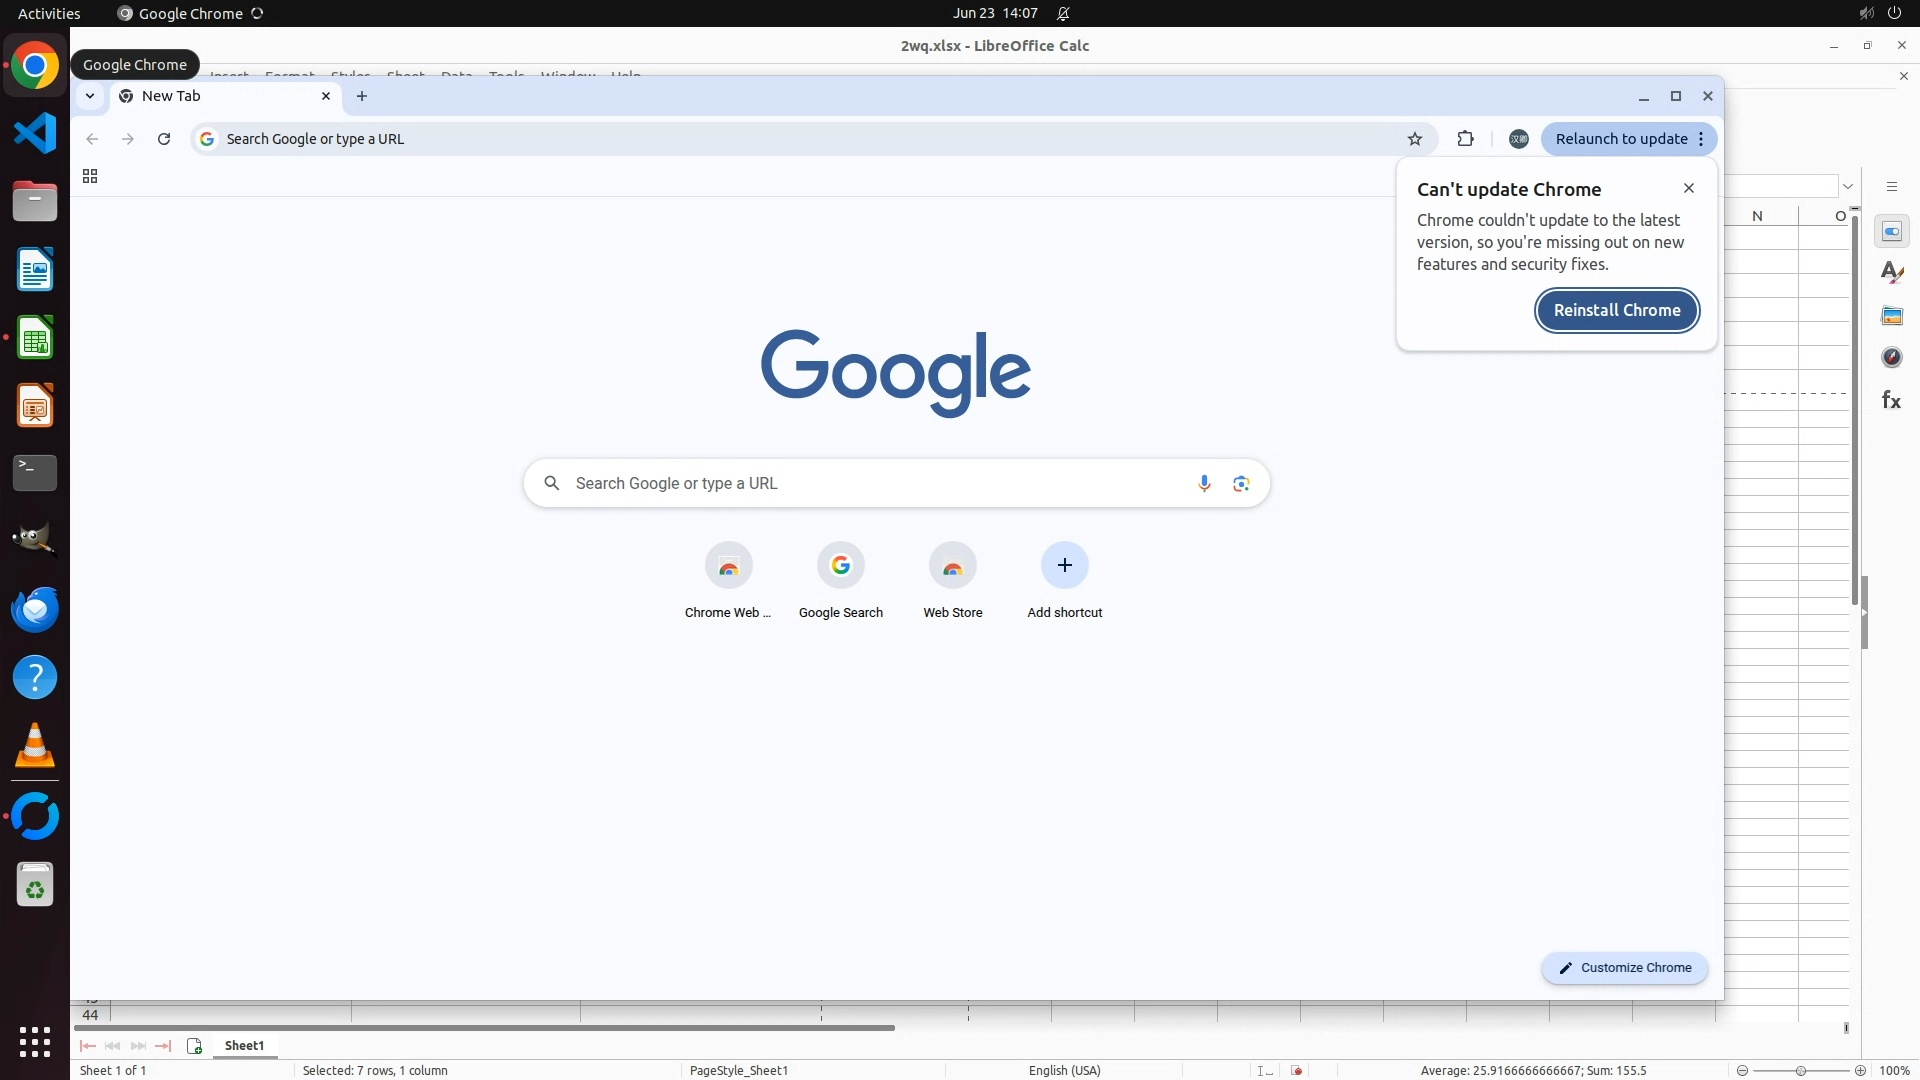Click the Customize Chrome button
Screen dimensions: 1920x1080
pos(1624,968)
